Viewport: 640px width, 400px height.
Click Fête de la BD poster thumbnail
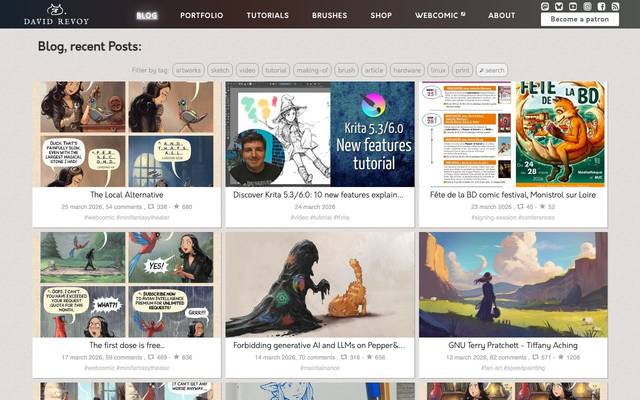(x=513, y=134)
